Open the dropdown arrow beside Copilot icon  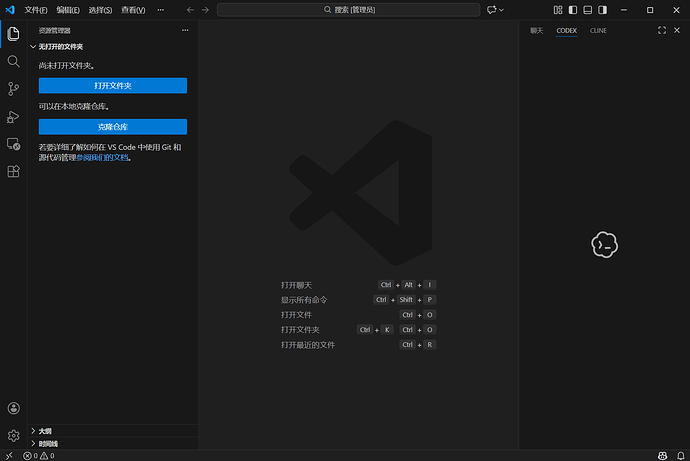[501, 10]
